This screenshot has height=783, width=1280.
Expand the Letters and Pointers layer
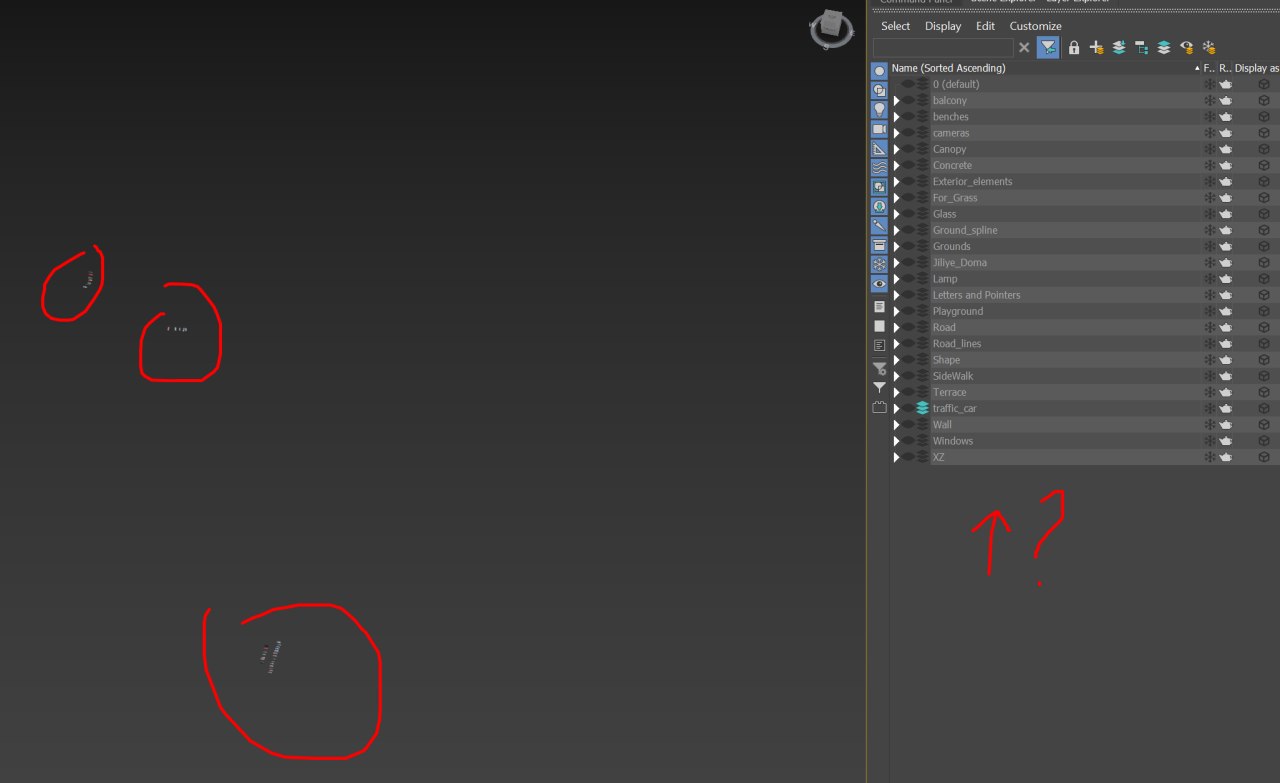[x=896, y=295]
